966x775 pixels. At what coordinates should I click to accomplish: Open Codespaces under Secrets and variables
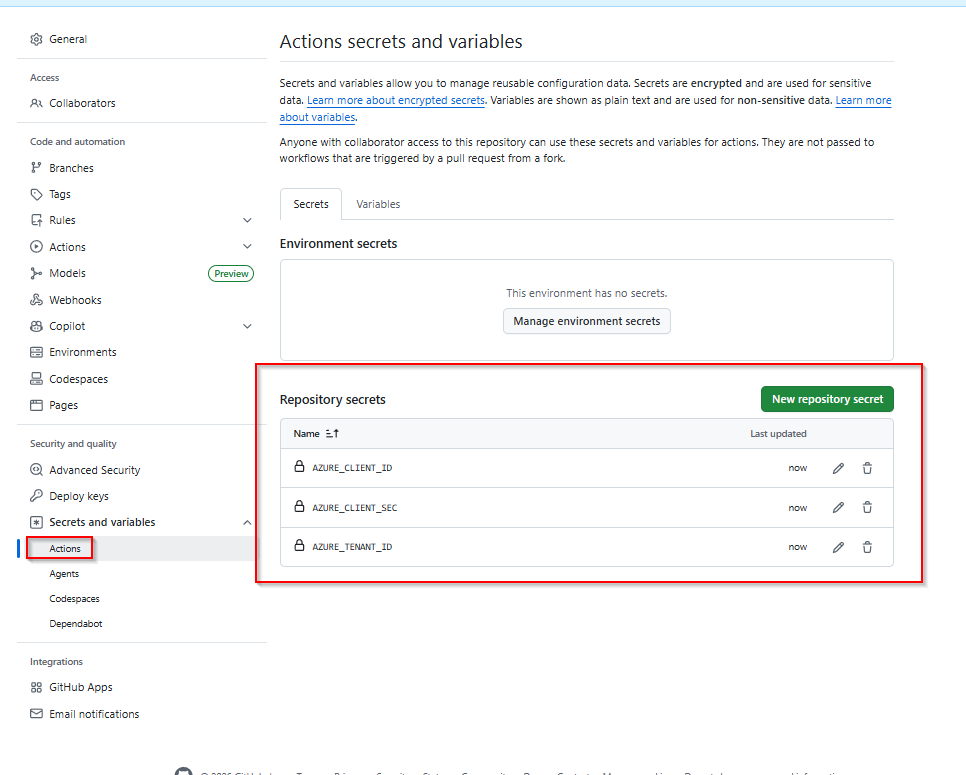pyautogui.click(x=75, y=599)
